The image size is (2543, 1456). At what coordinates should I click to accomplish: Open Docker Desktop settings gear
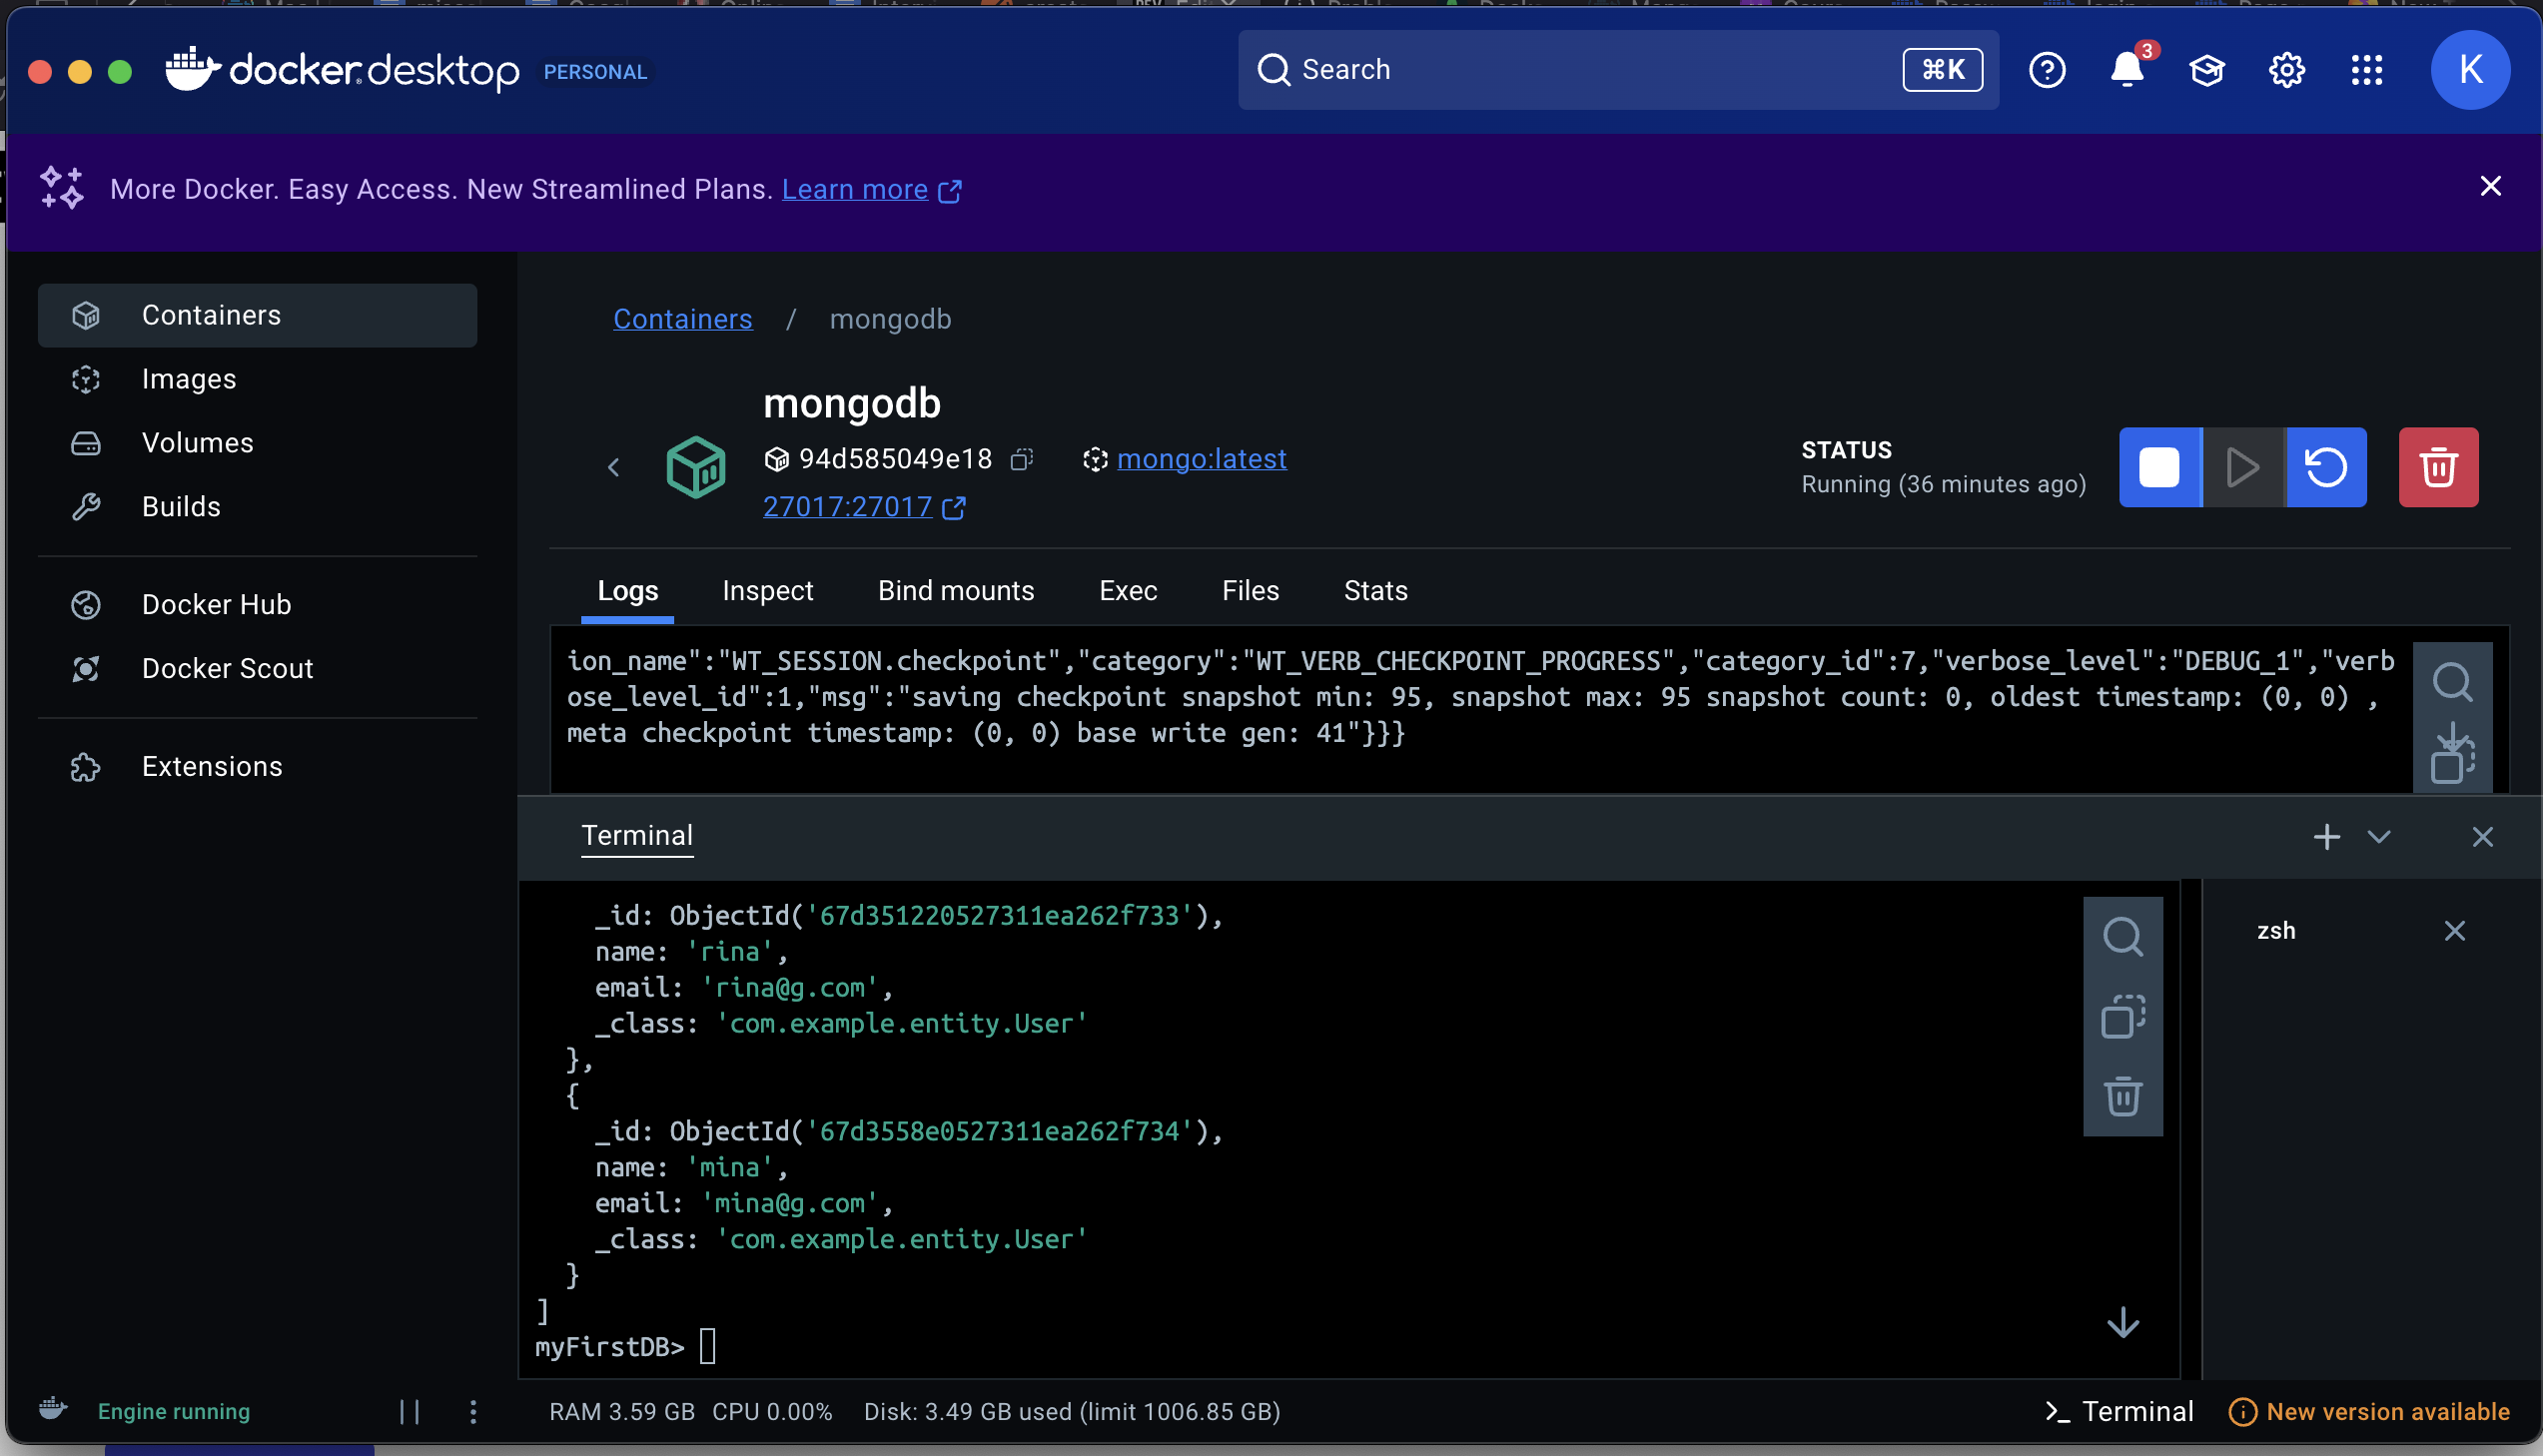click(x=2287, y=70)
